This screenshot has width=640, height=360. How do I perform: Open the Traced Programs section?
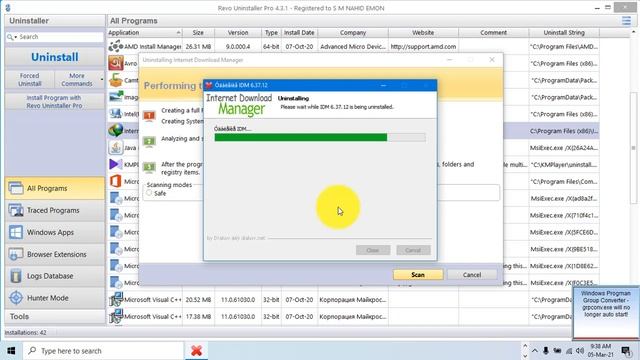55,210
